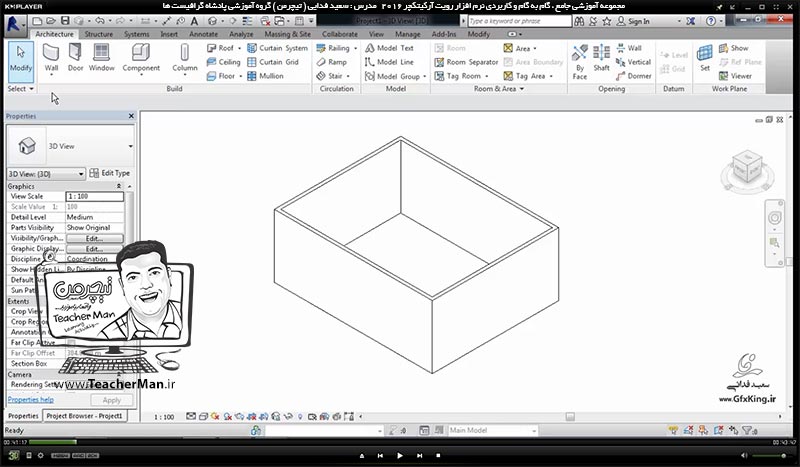Toggle Select Links in status bar
800x467 pixels.
click(673, 430)
